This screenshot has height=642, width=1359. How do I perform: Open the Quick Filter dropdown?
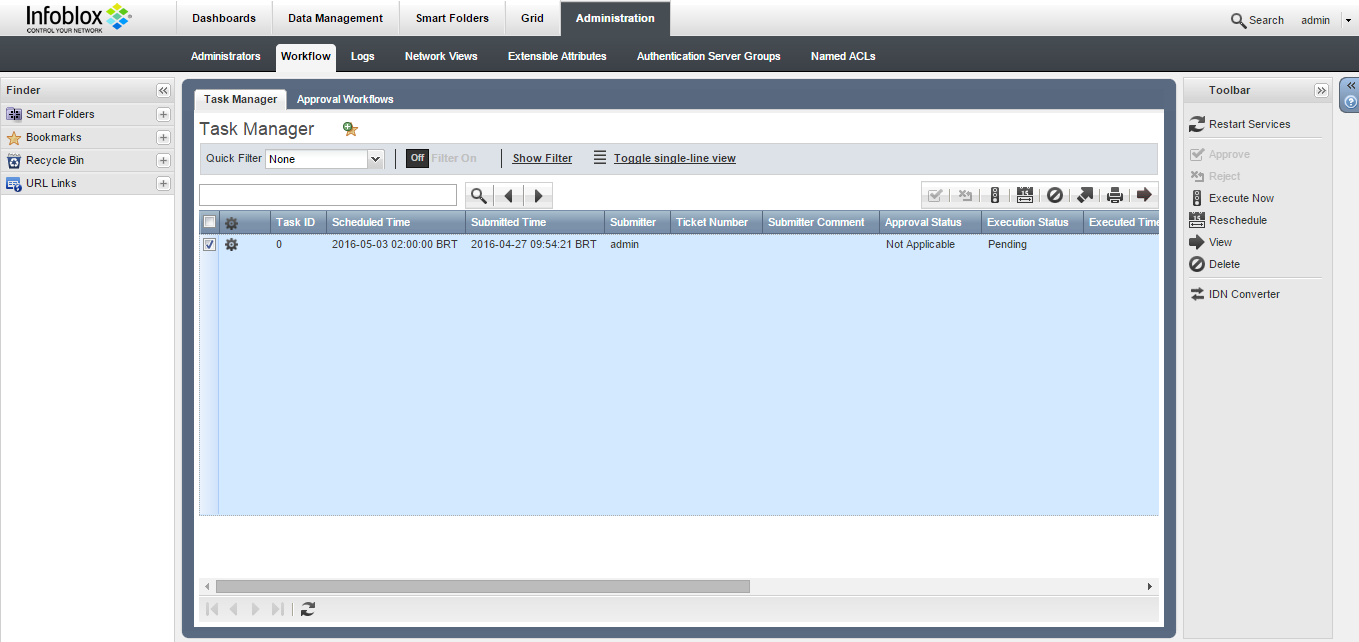[376, 159]
